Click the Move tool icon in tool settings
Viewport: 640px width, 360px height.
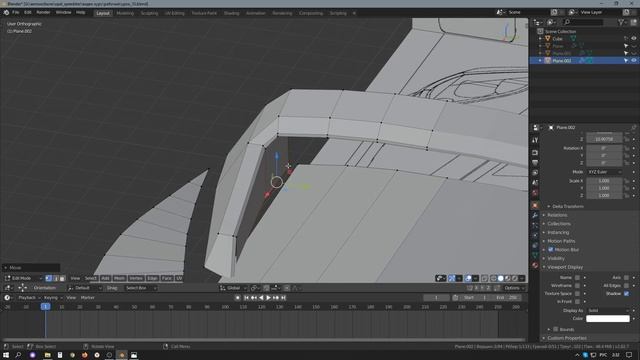22,288
